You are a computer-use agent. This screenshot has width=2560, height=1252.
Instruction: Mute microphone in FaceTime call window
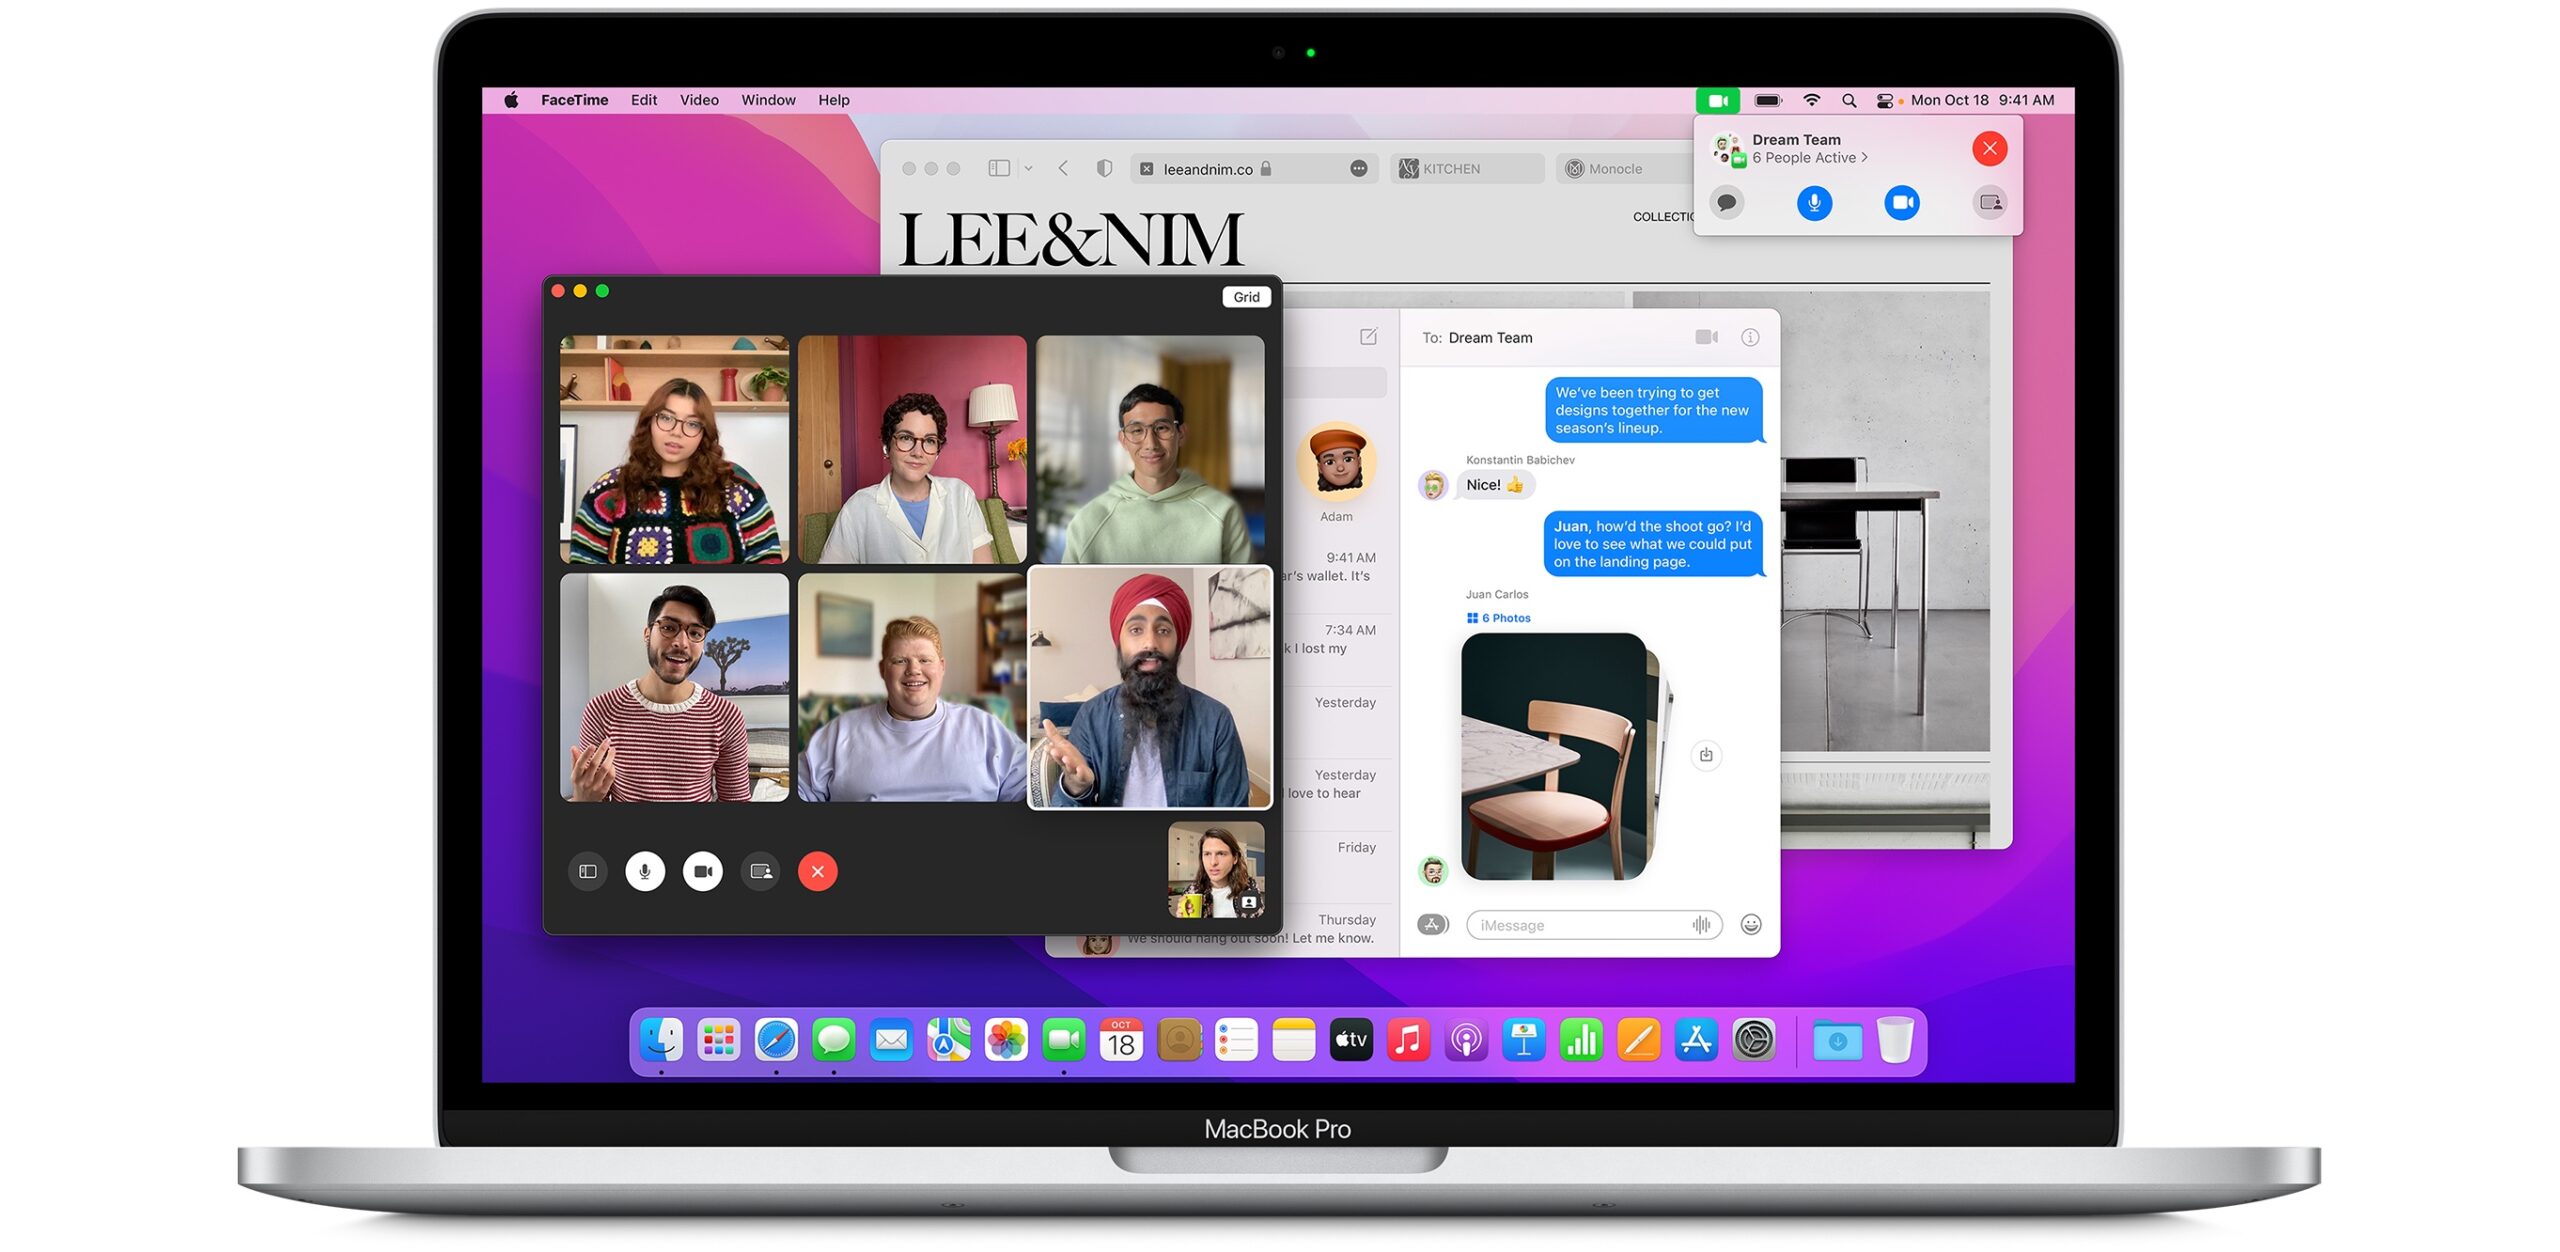pos(645,871)
